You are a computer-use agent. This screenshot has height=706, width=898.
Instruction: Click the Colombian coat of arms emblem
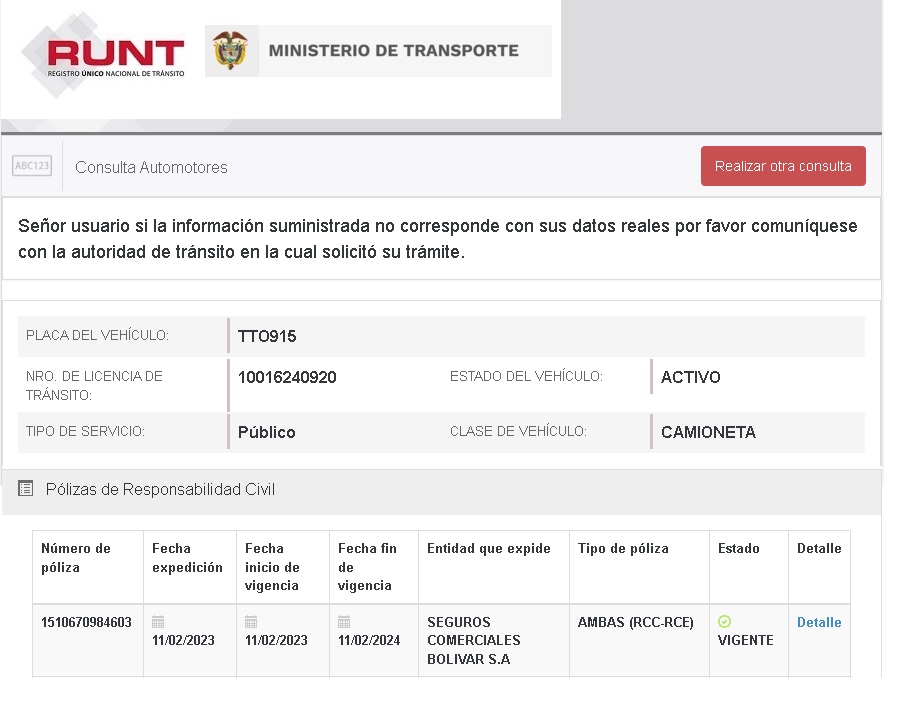pyautogui.click(x=231, y=51)
